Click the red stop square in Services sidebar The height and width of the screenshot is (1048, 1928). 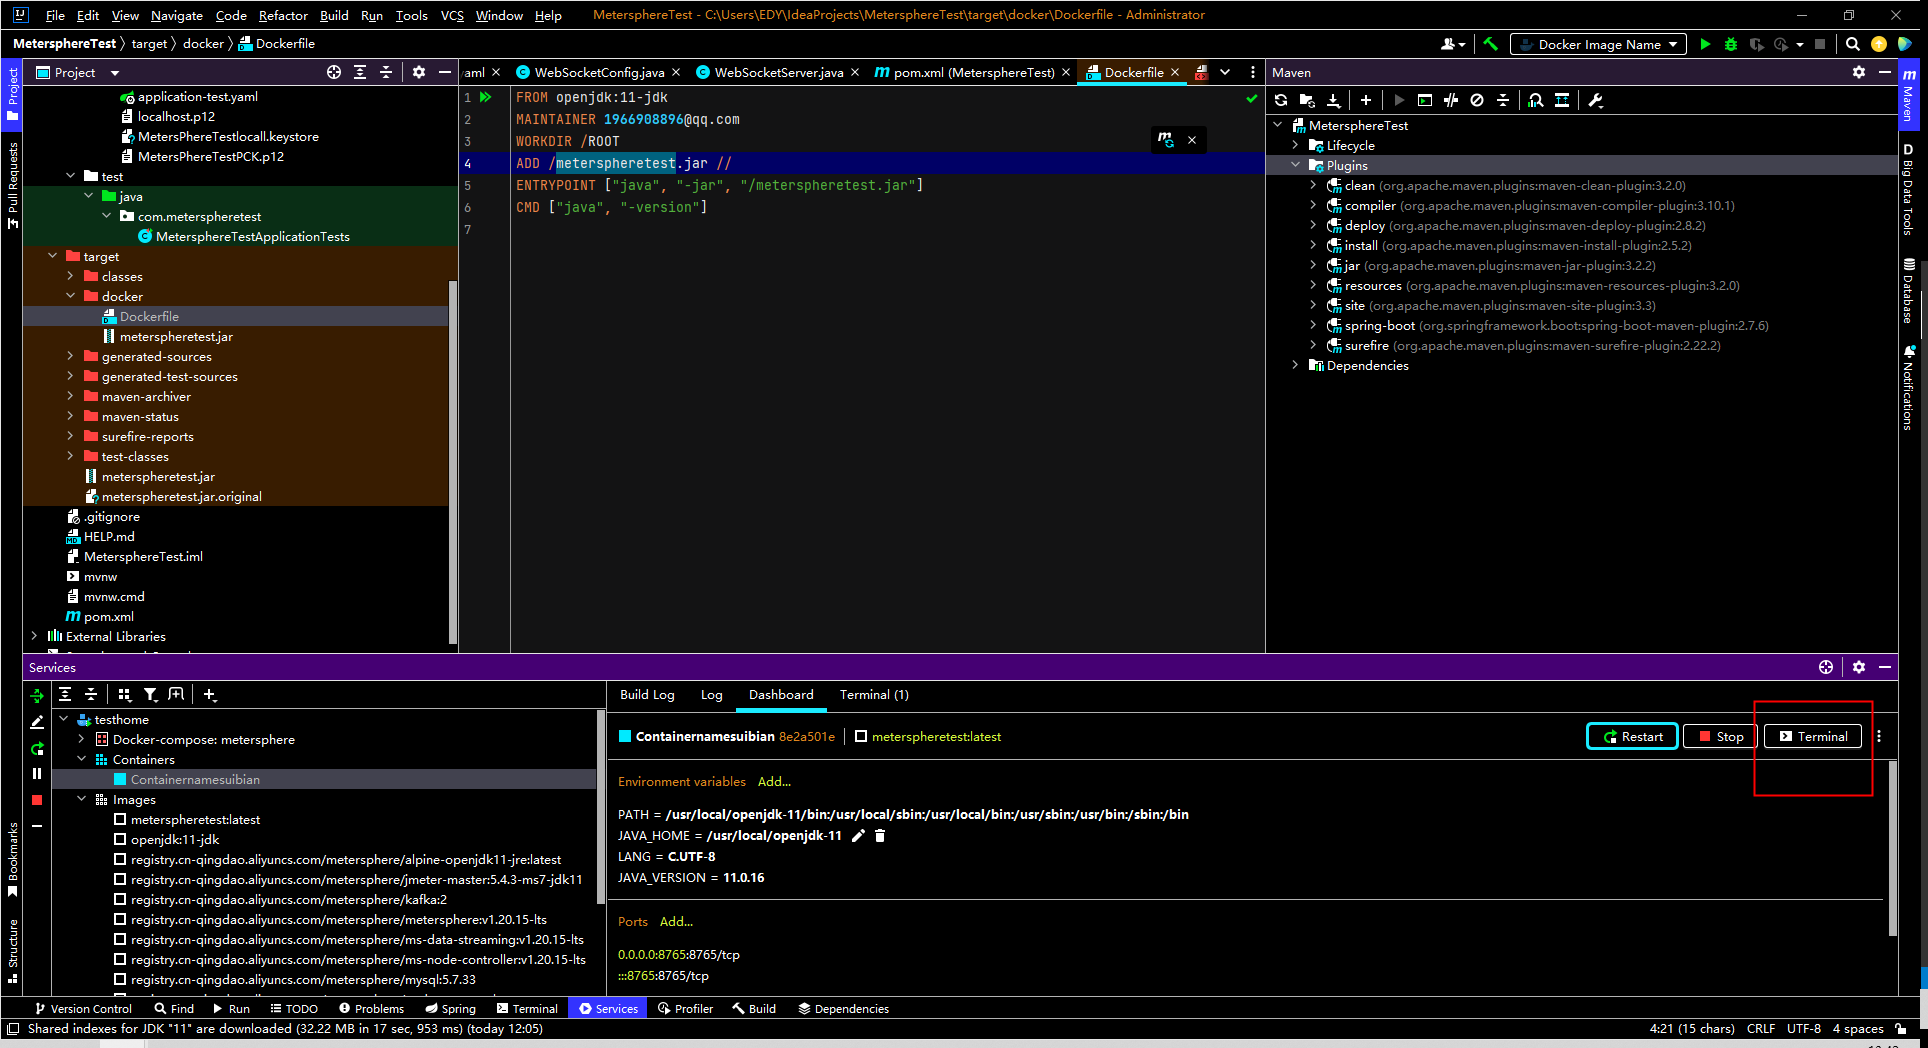pos(37,800)
